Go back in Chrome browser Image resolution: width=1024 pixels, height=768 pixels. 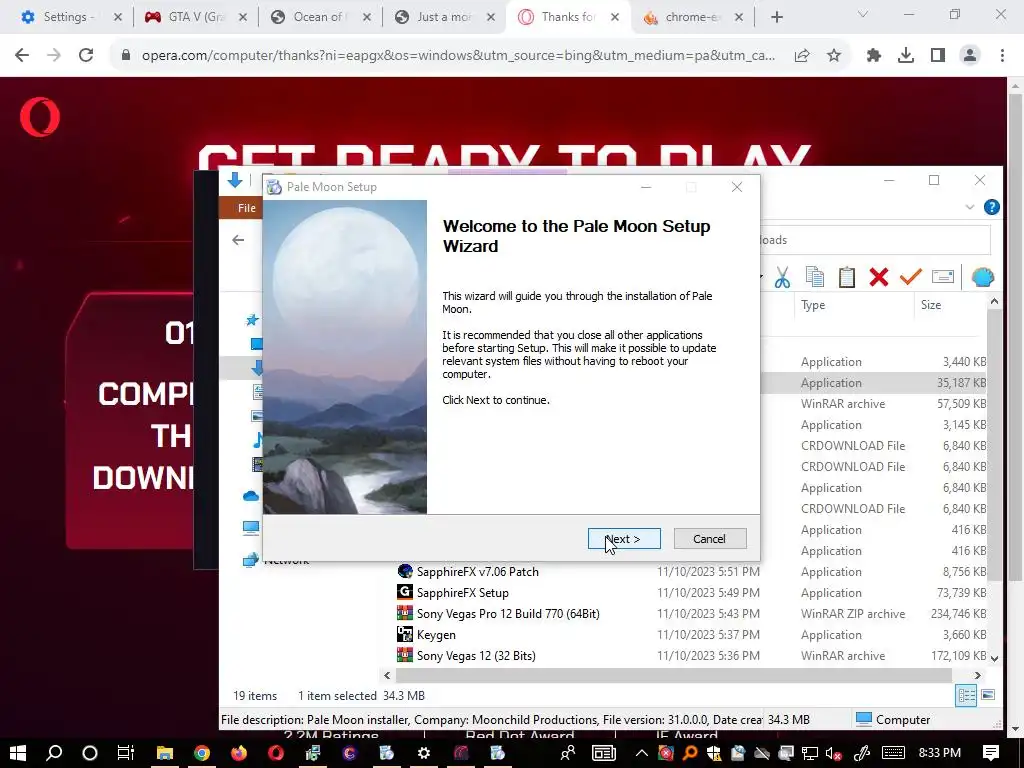22,56
